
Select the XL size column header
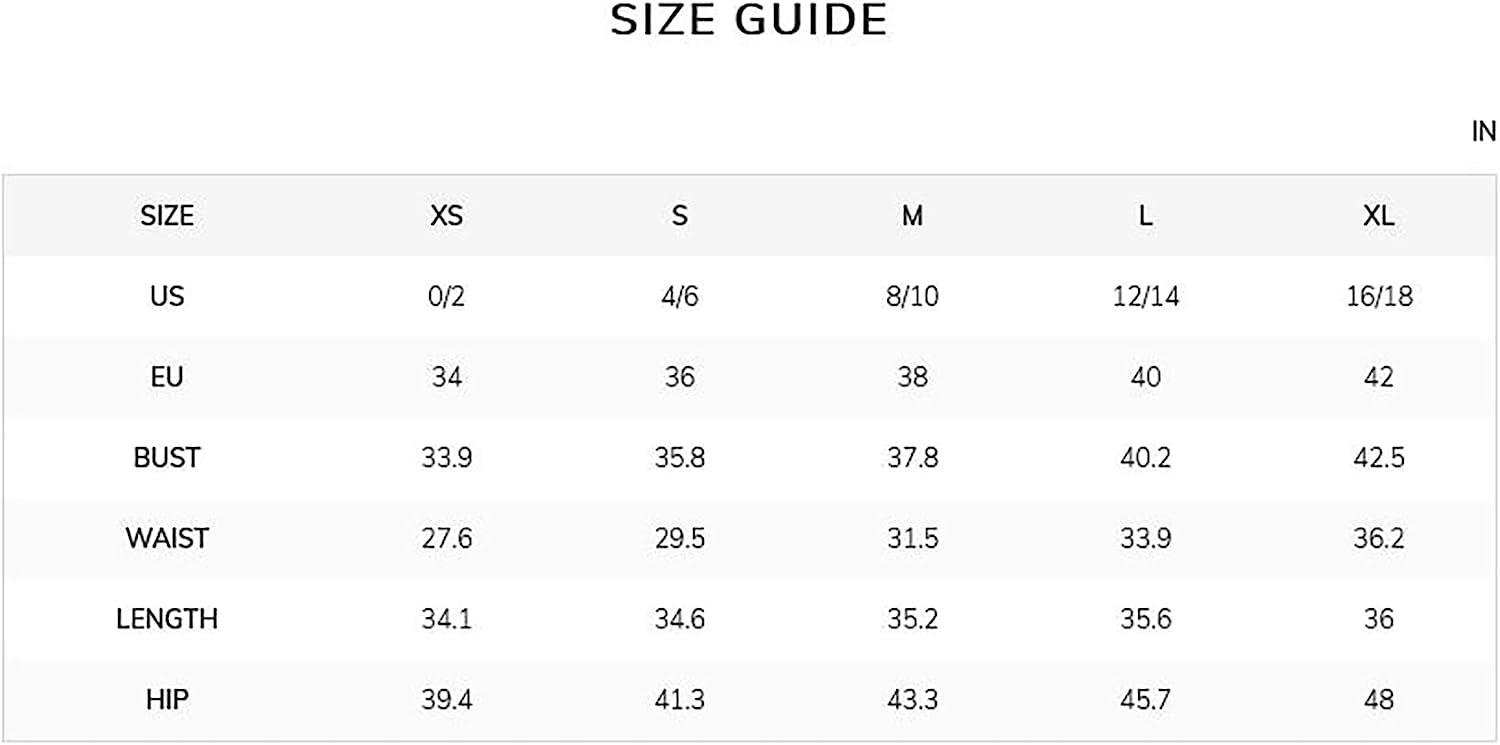[1378, 216]
